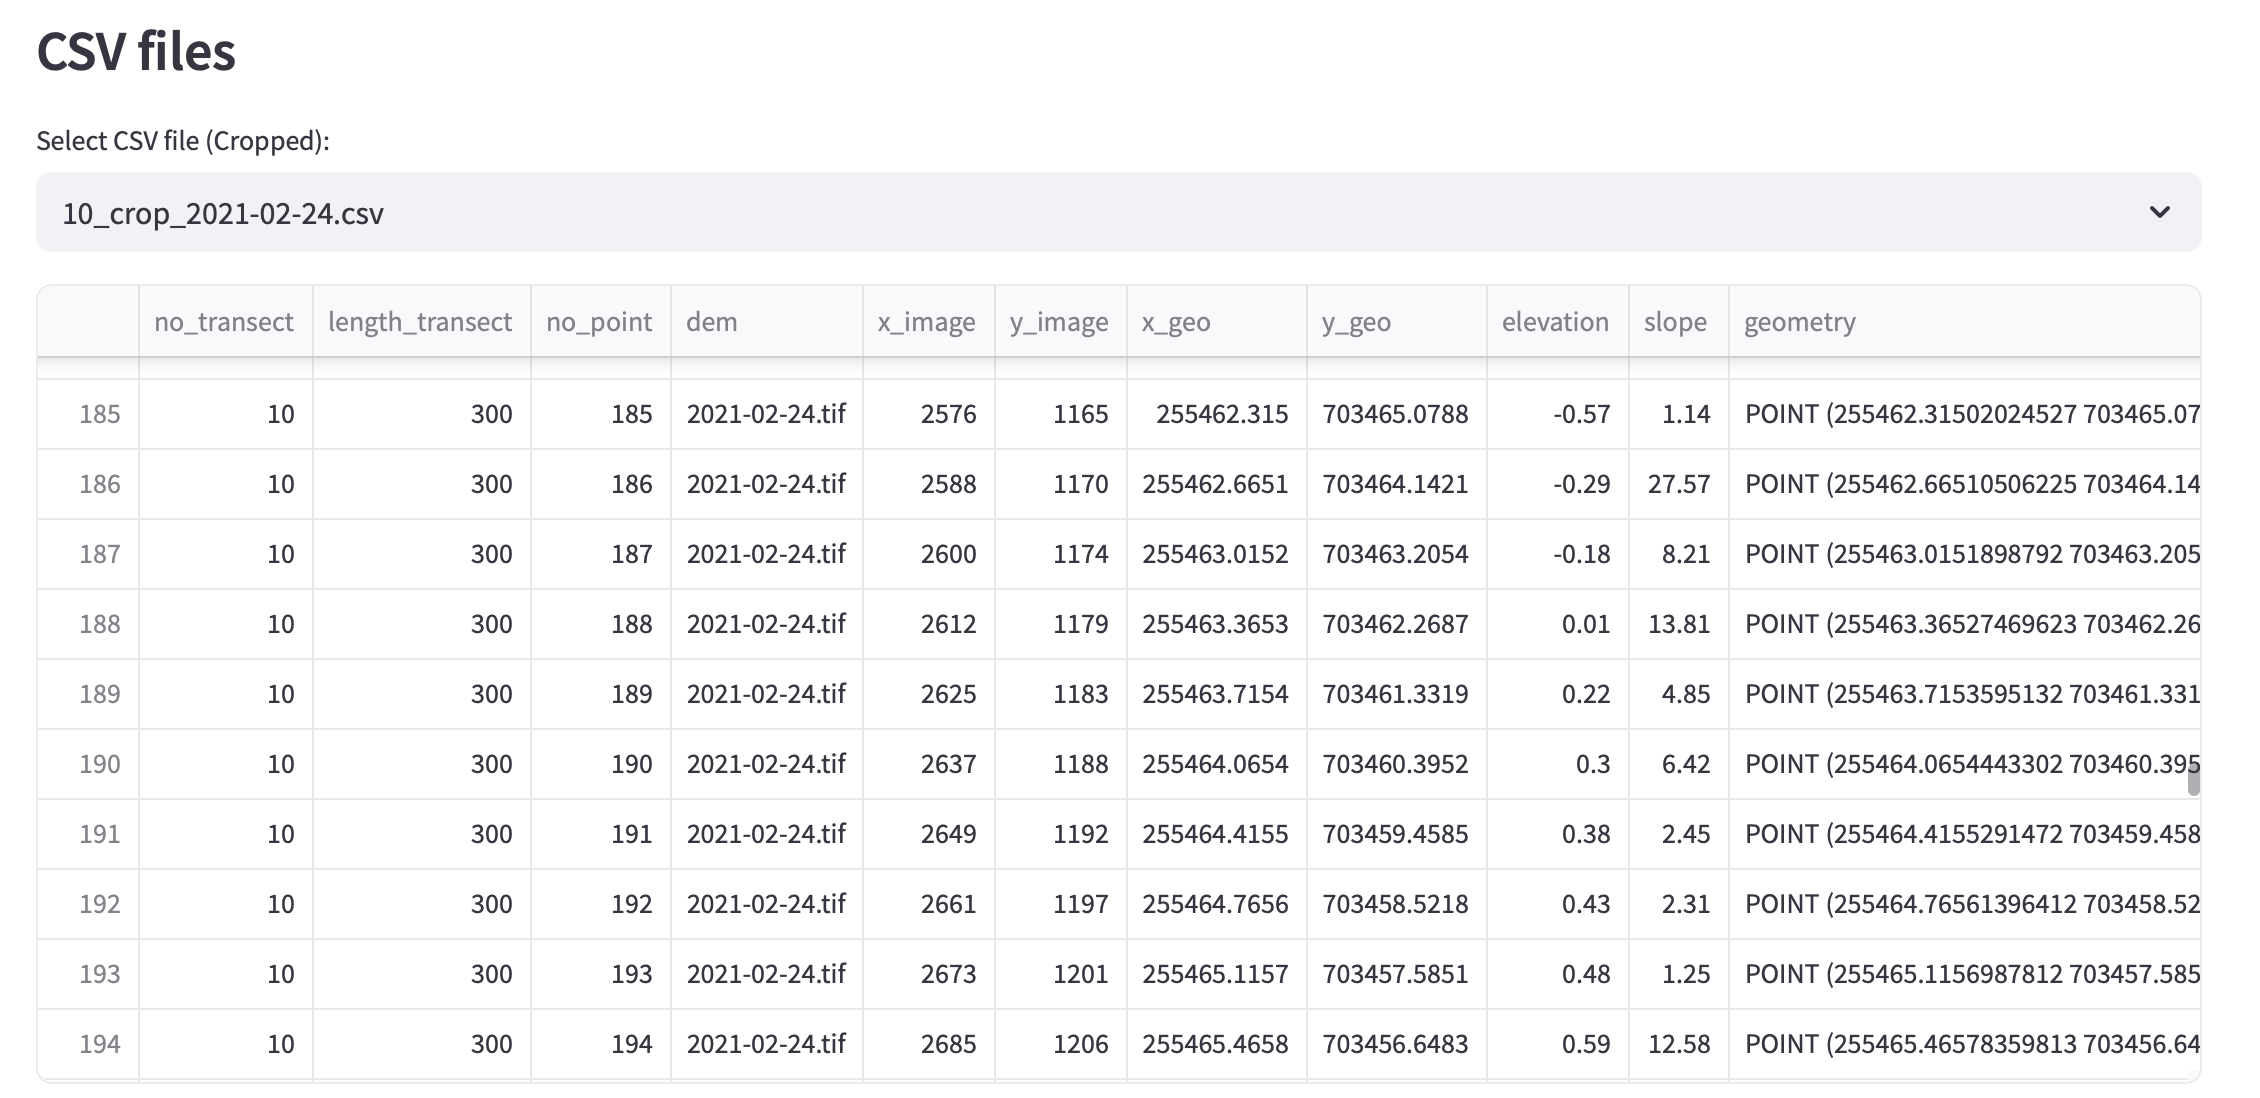2260x1098 pixels.
Task: Select row index 189
Action: (x=88, y=694)
